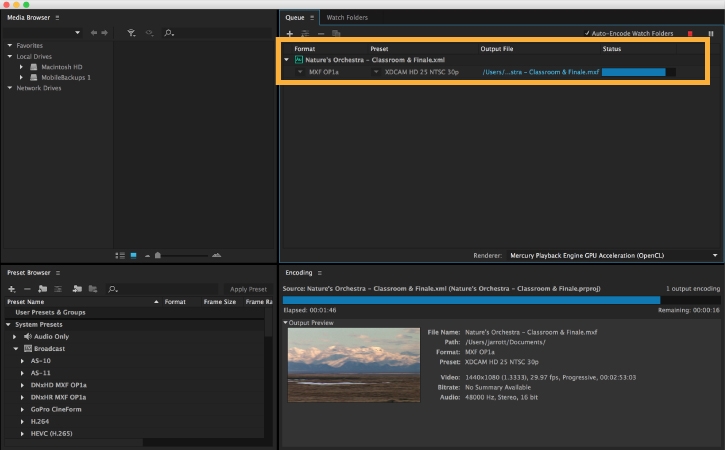Switch Media Browser to list view

point(121,255)
